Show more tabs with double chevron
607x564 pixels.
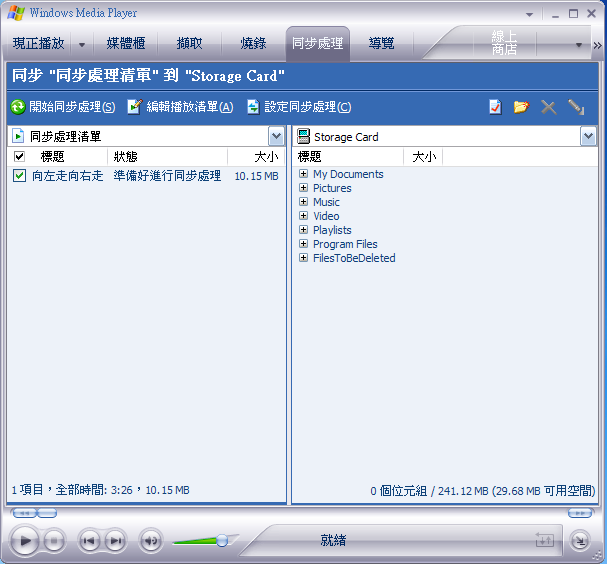[598, 46]
